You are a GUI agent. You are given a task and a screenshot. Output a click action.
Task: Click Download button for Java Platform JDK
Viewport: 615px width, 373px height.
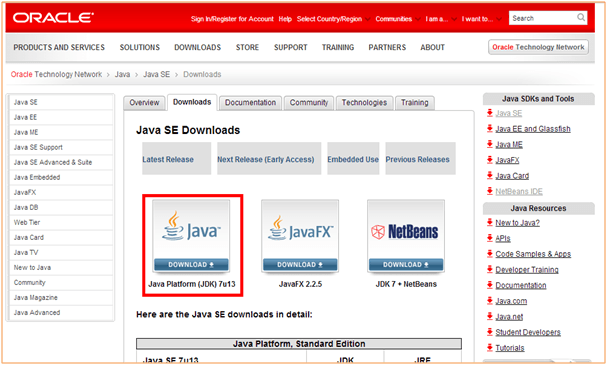(191, 265)
